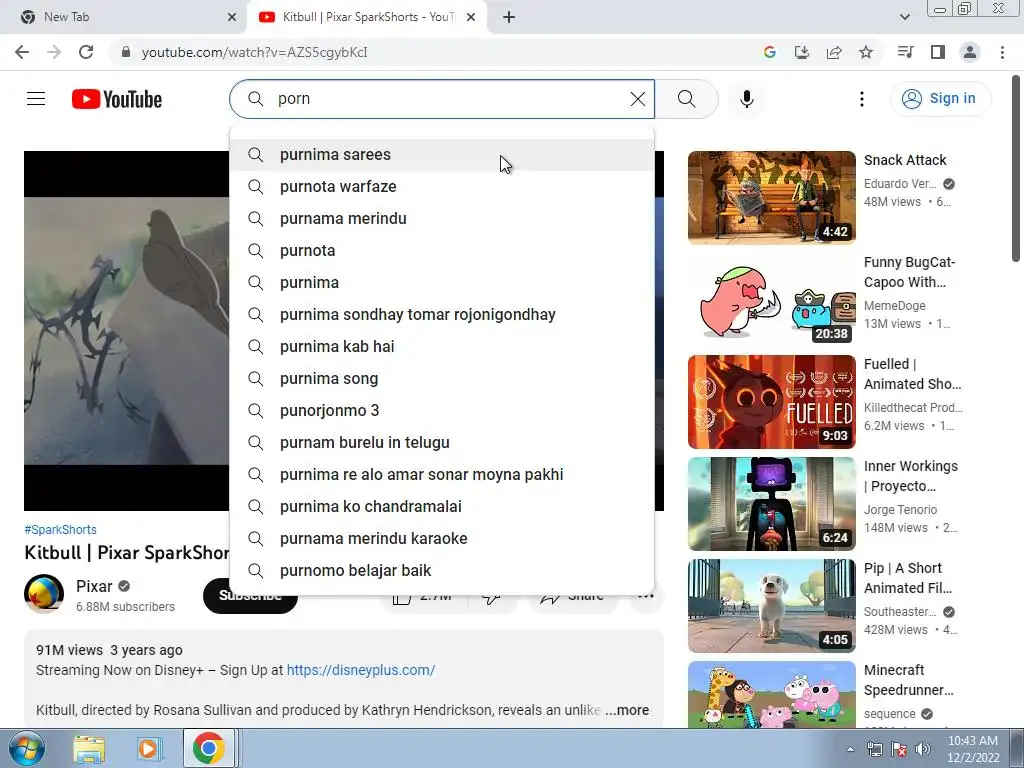Choose suggestion 'purnima kab hai'
The width and height of the screenshot is (1024, 768).
click(441, 347)
